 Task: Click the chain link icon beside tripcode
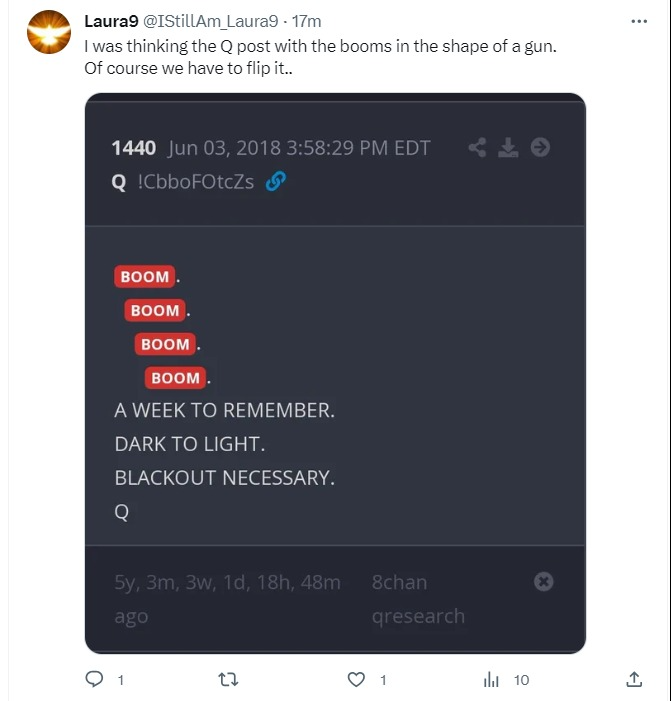(x=275, y=182)
